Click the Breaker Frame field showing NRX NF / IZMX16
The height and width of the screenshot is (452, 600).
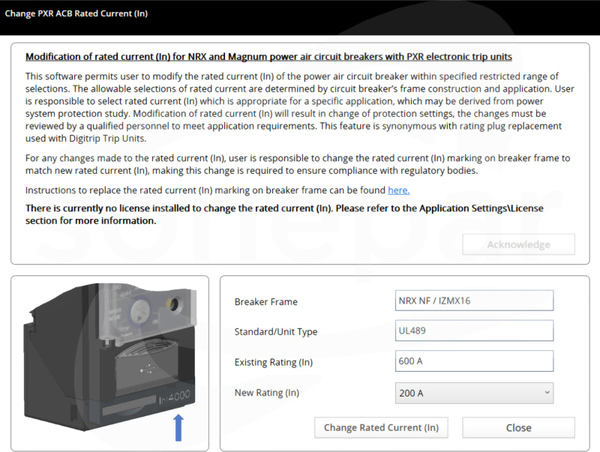pyautogui.click(x=474, y=300)
